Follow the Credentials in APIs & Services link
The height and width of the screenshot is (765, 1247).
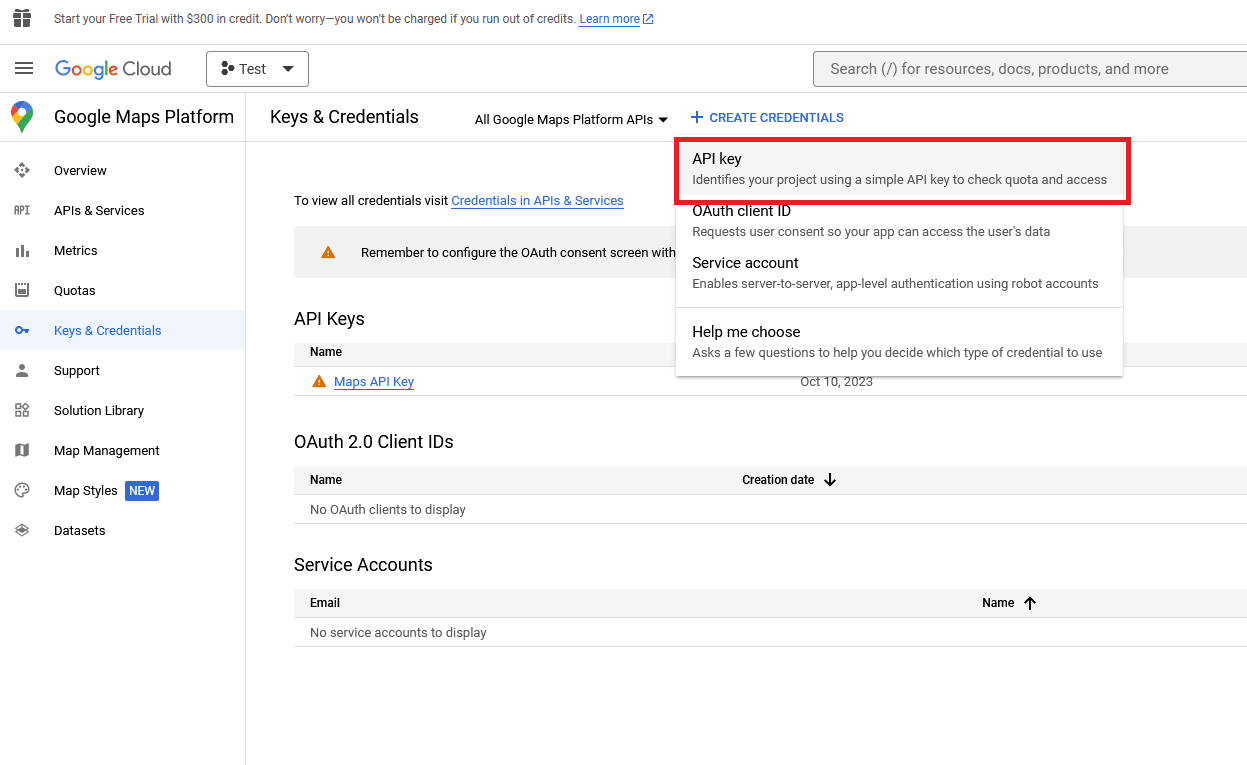pyautogui.click(x=537, y=200)
